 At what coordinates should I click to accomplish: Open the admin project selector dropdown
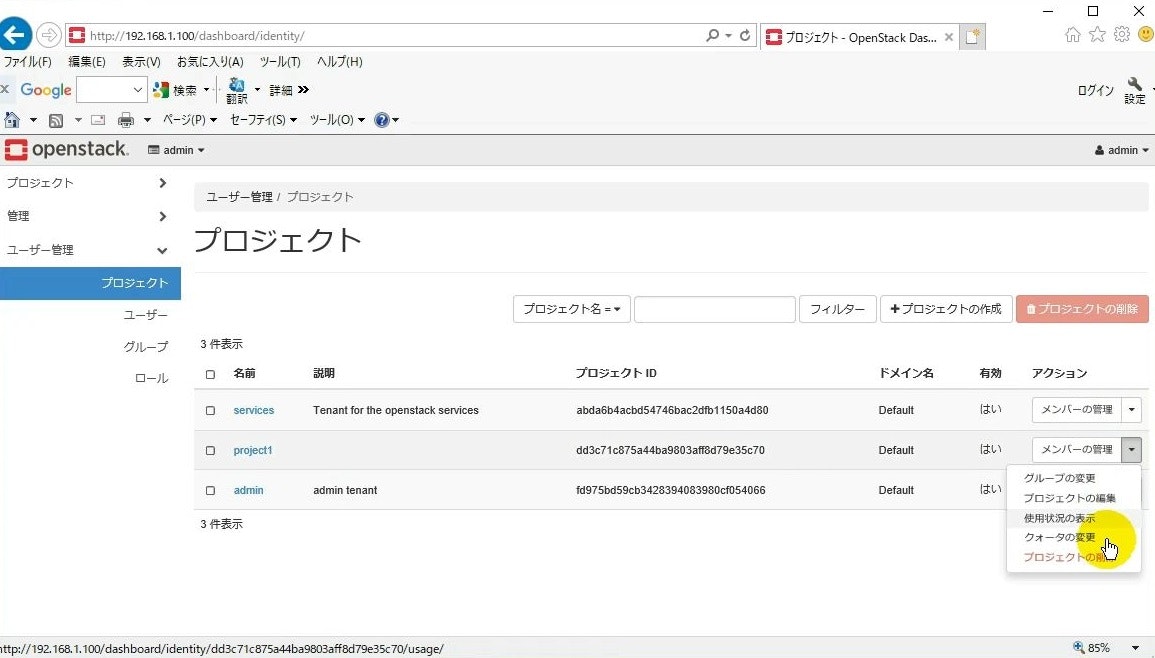[x=176, y=150]
